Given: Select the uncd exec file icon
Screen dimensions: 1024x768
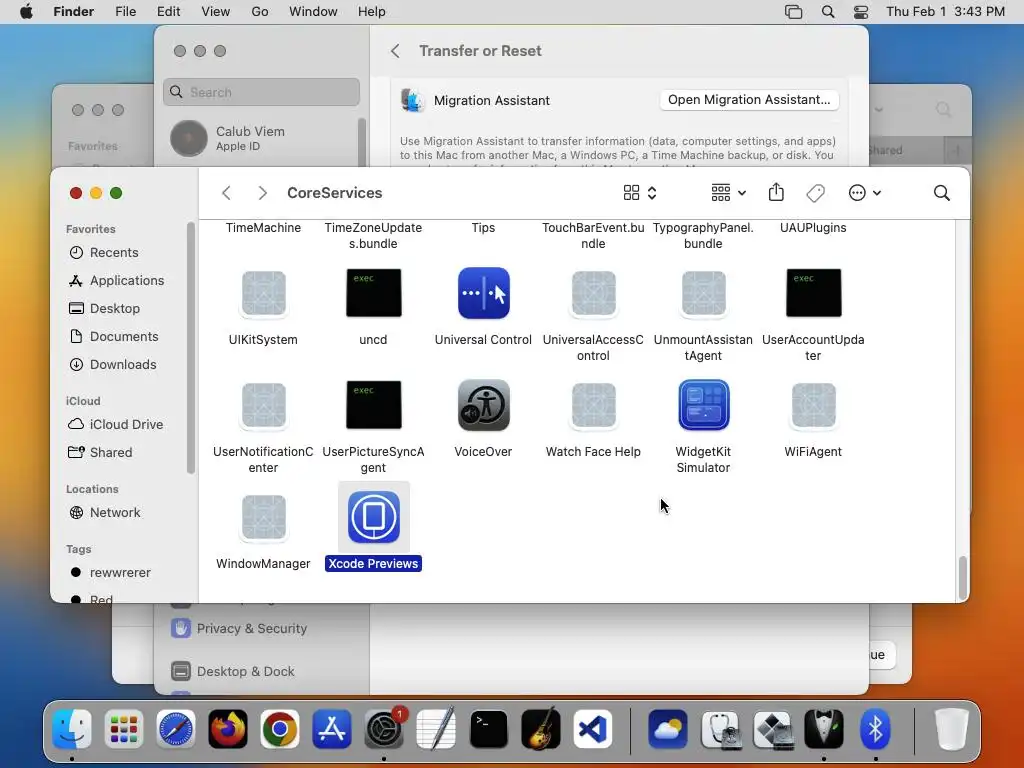Looking at the screenshot, I should (x=374, y=293).
